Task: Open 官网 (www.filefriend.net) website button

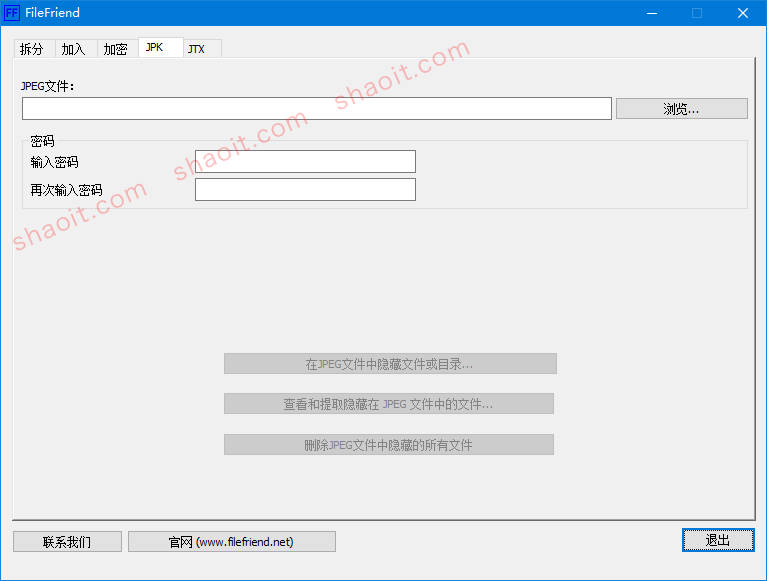Action: pos(232,541)
